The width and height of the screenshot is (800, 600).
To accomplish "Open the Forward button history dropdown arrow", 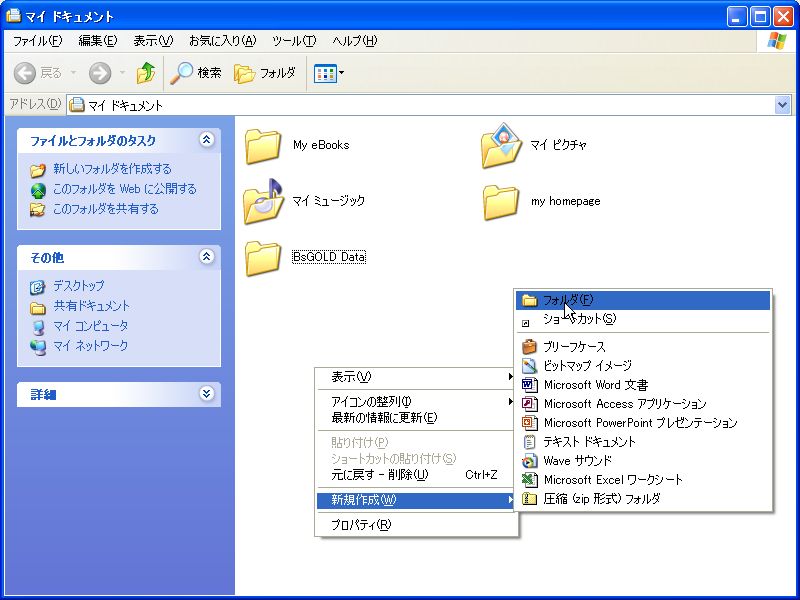I will pos(122,73).
